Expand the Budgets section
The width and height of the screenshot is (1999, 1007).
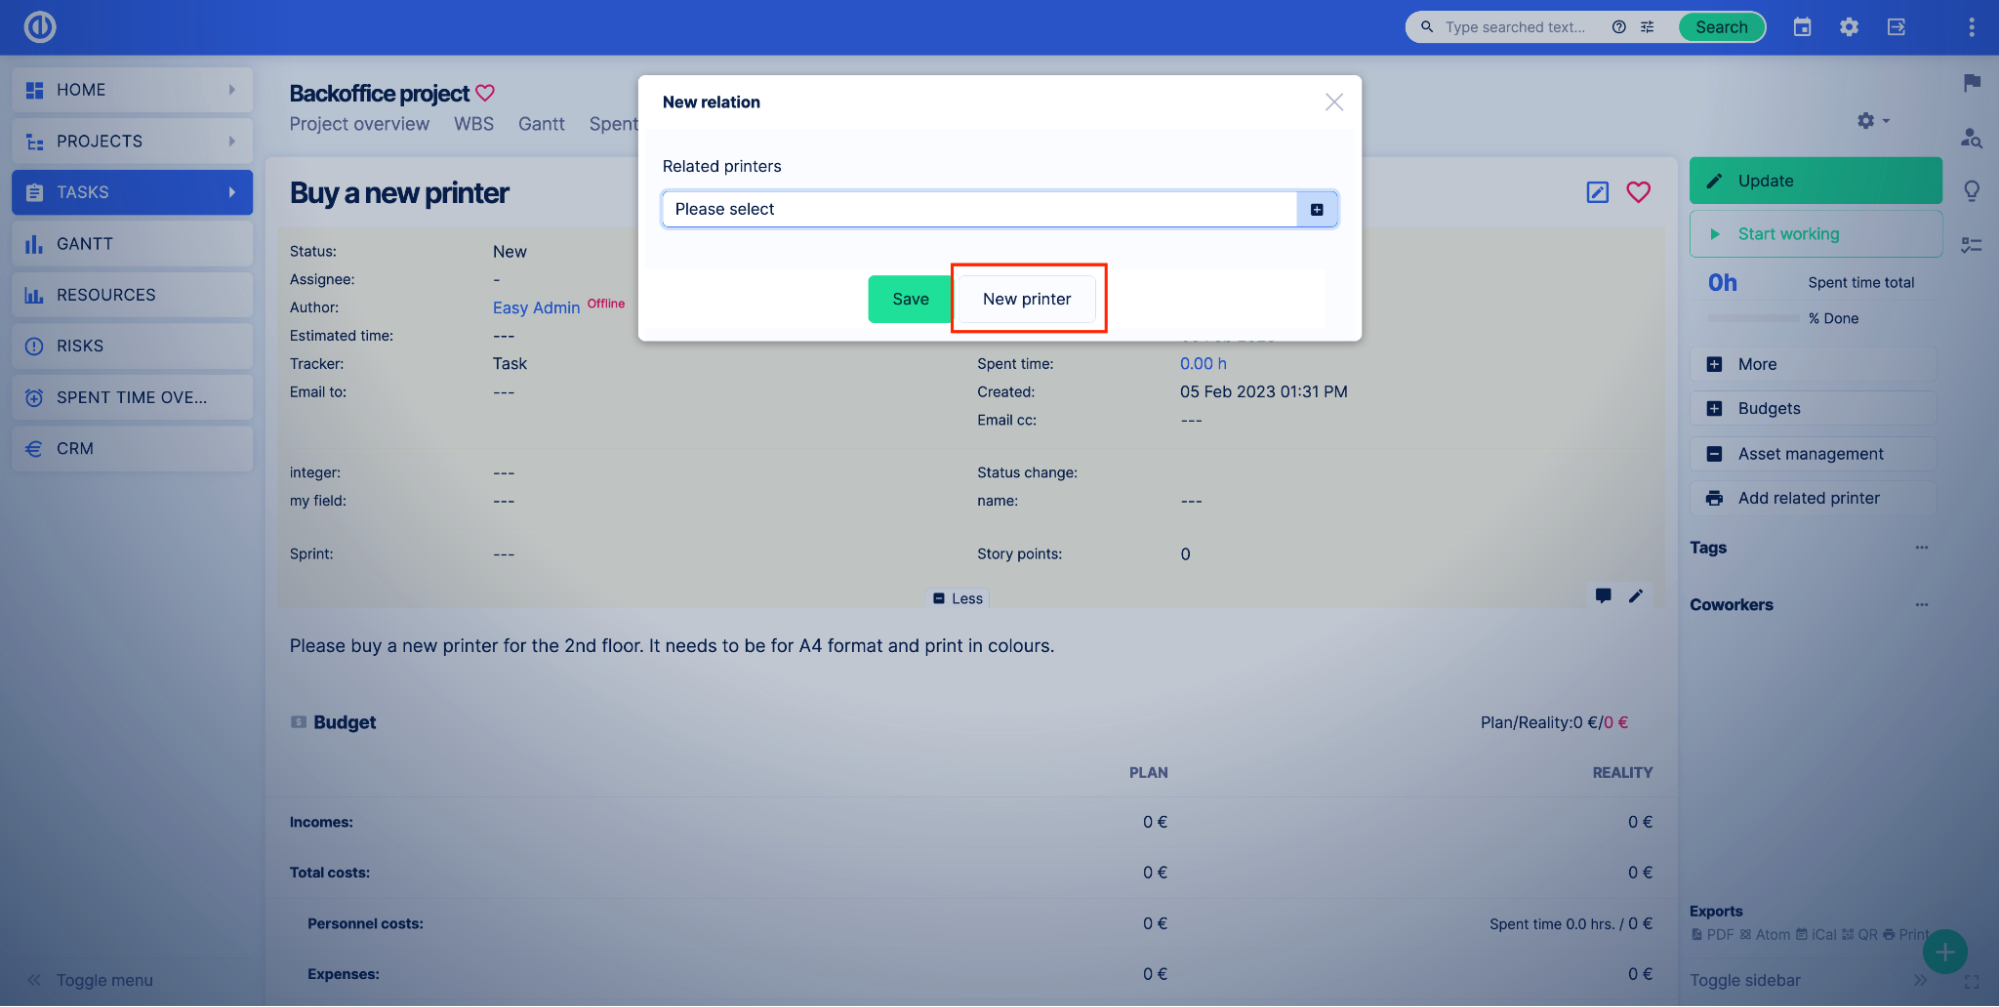(1768, 408)
